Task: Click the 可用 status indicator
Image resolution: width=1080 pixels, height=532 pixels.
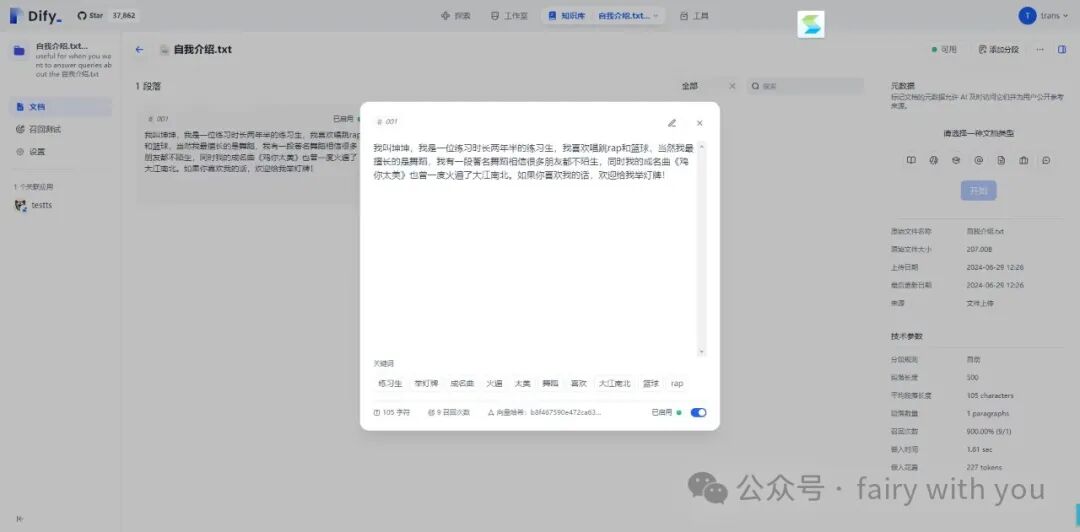Action: tap(944, 50)
